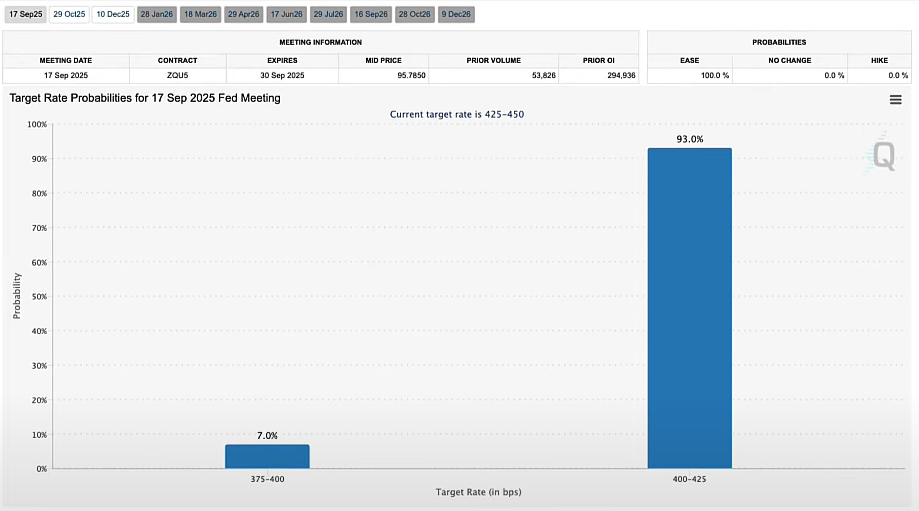Open the 28 Oct26 meeting tab

414,14
